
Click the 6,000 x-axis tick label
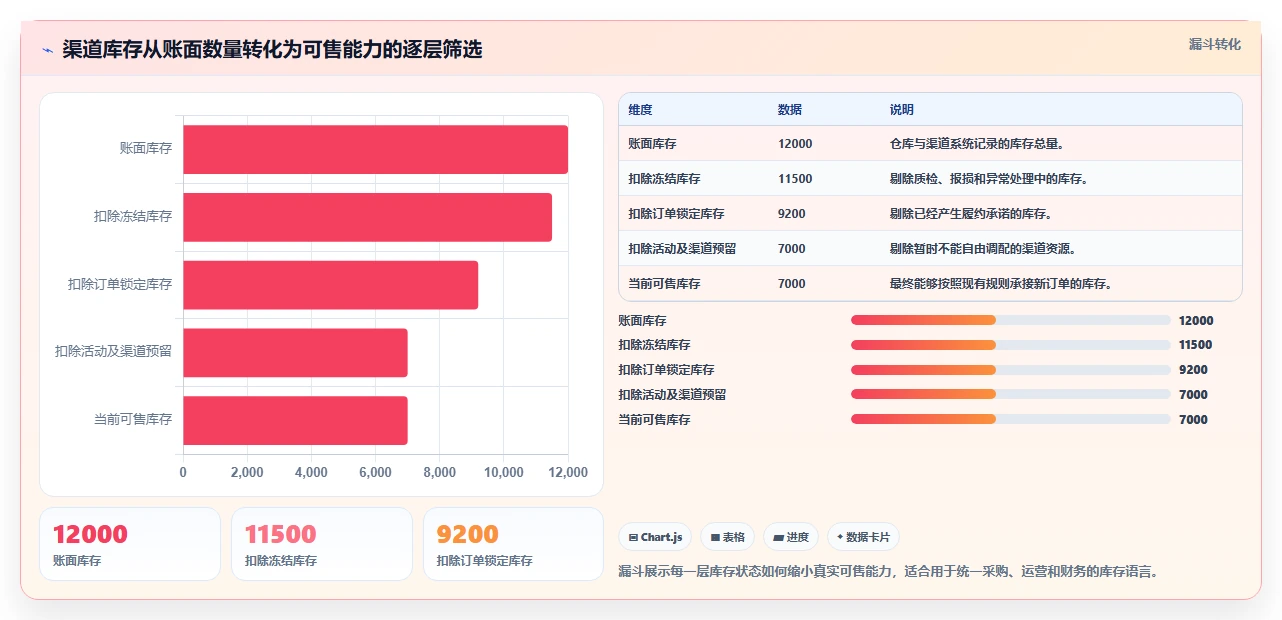(x=375, y=473)
